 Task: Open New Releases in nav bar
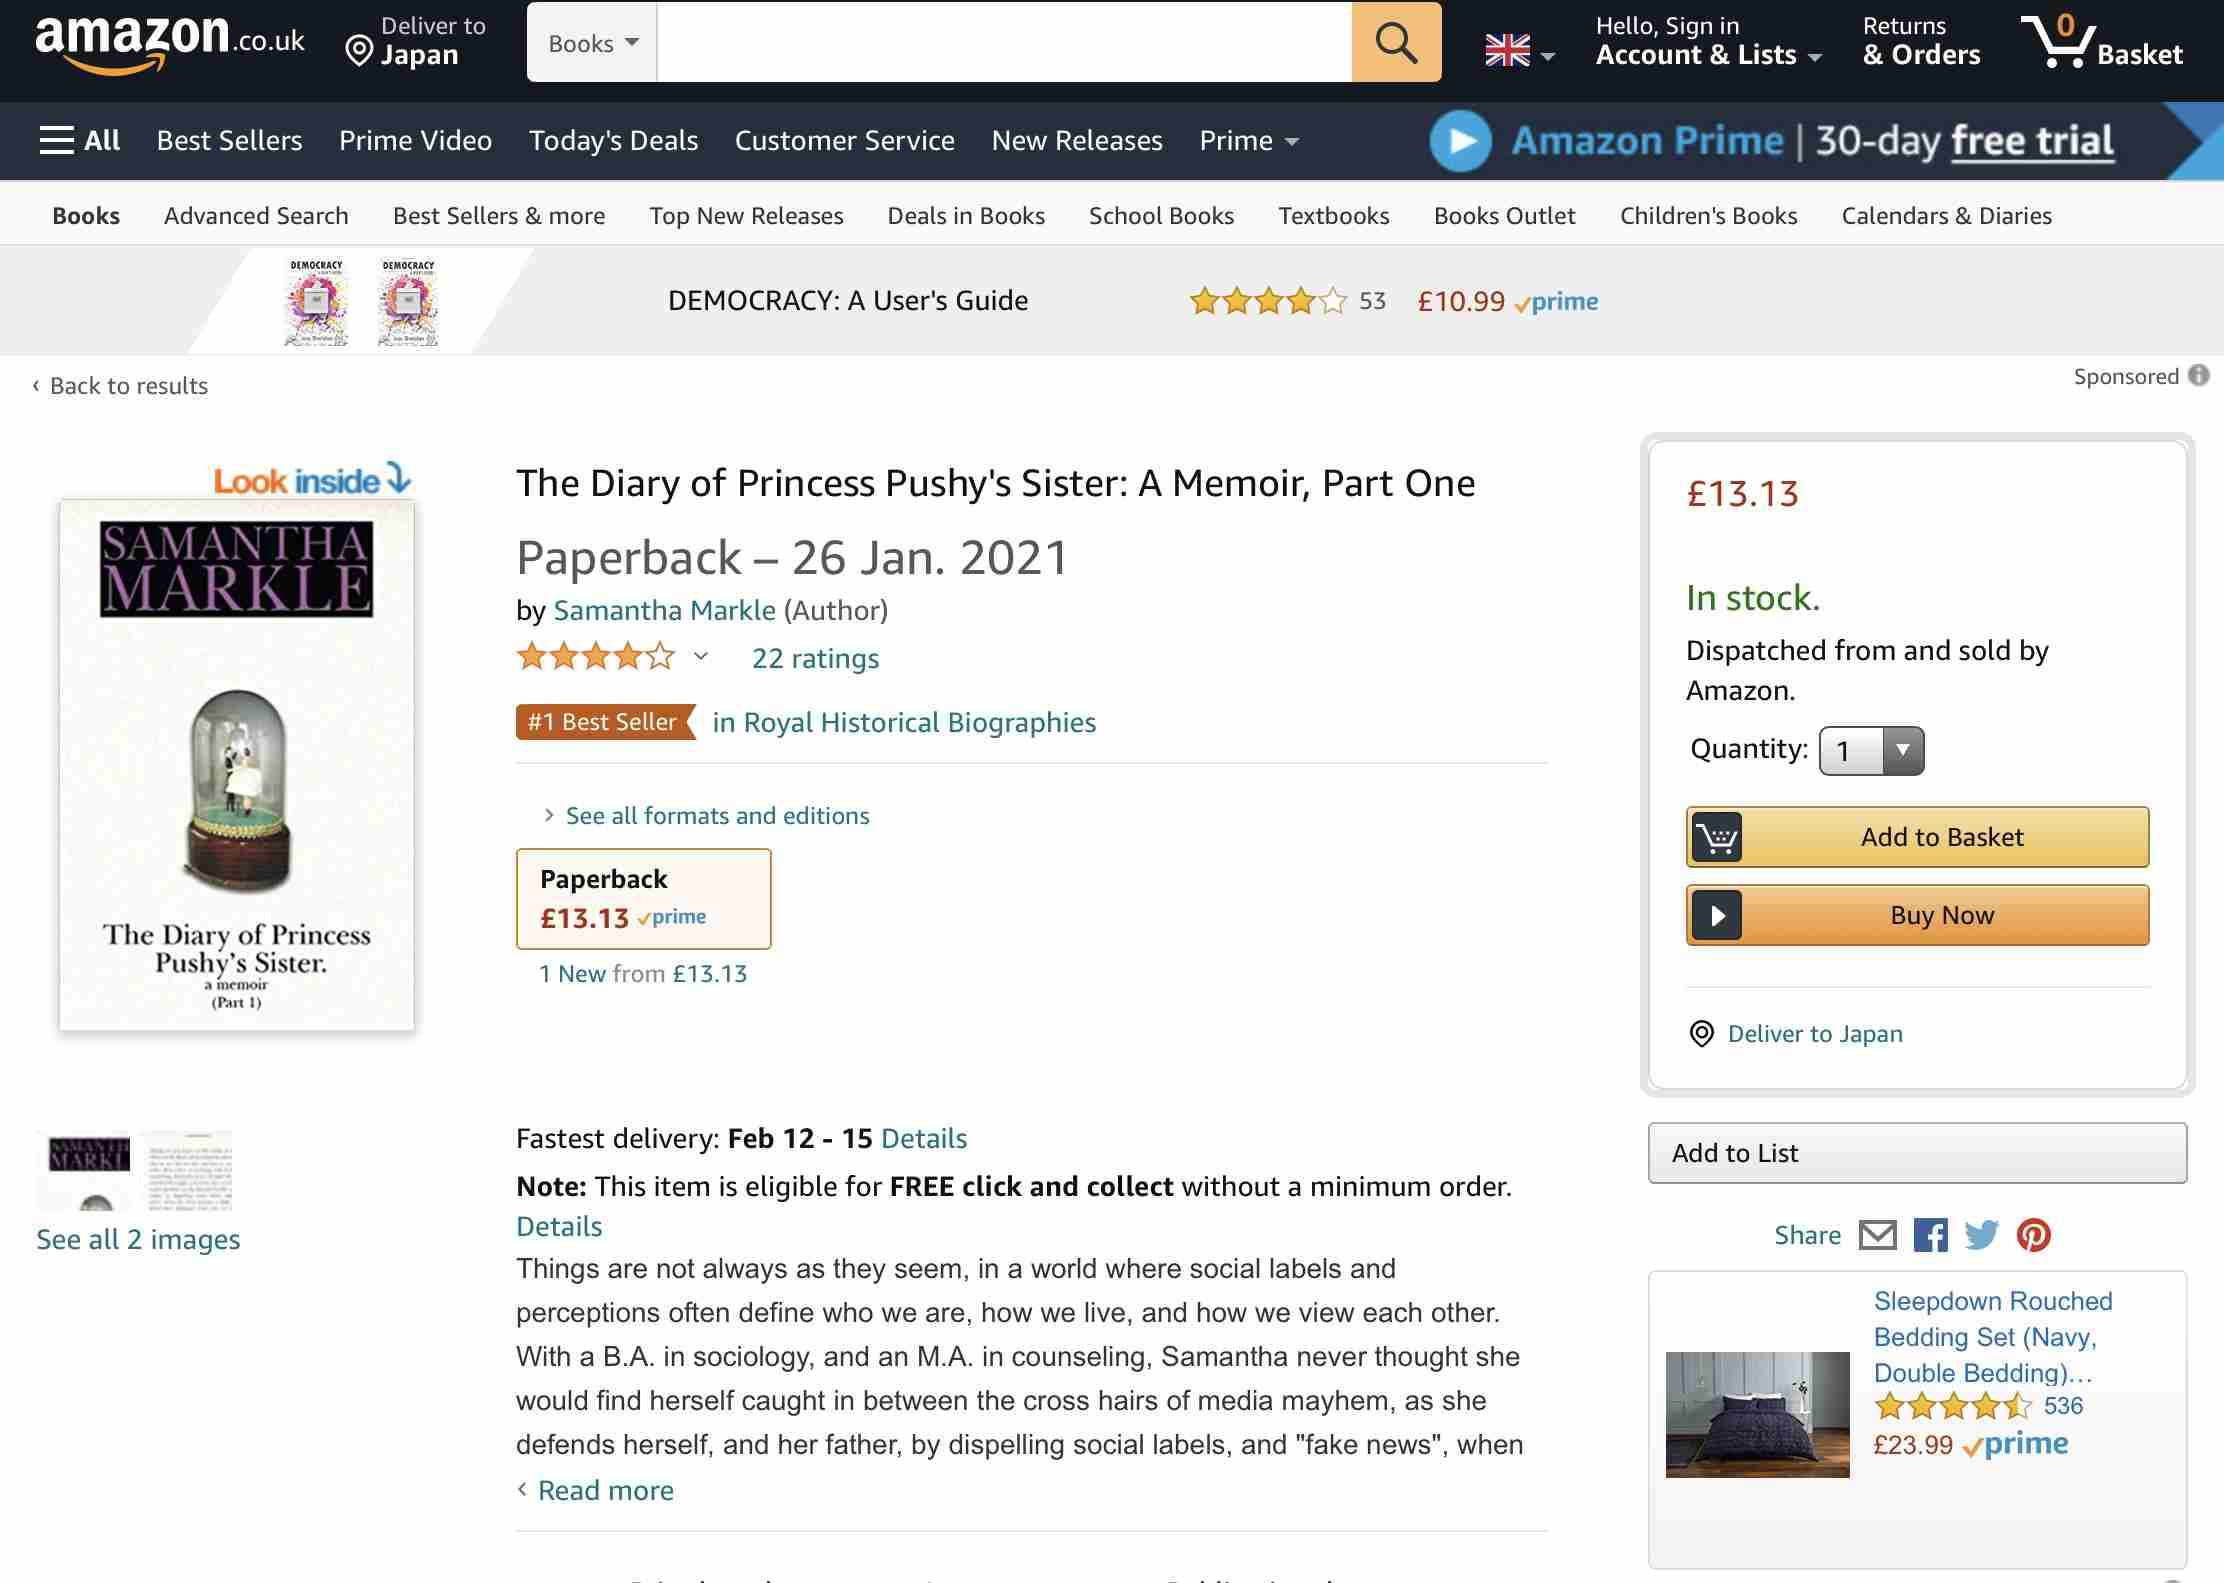click(x=1077, y=140)
